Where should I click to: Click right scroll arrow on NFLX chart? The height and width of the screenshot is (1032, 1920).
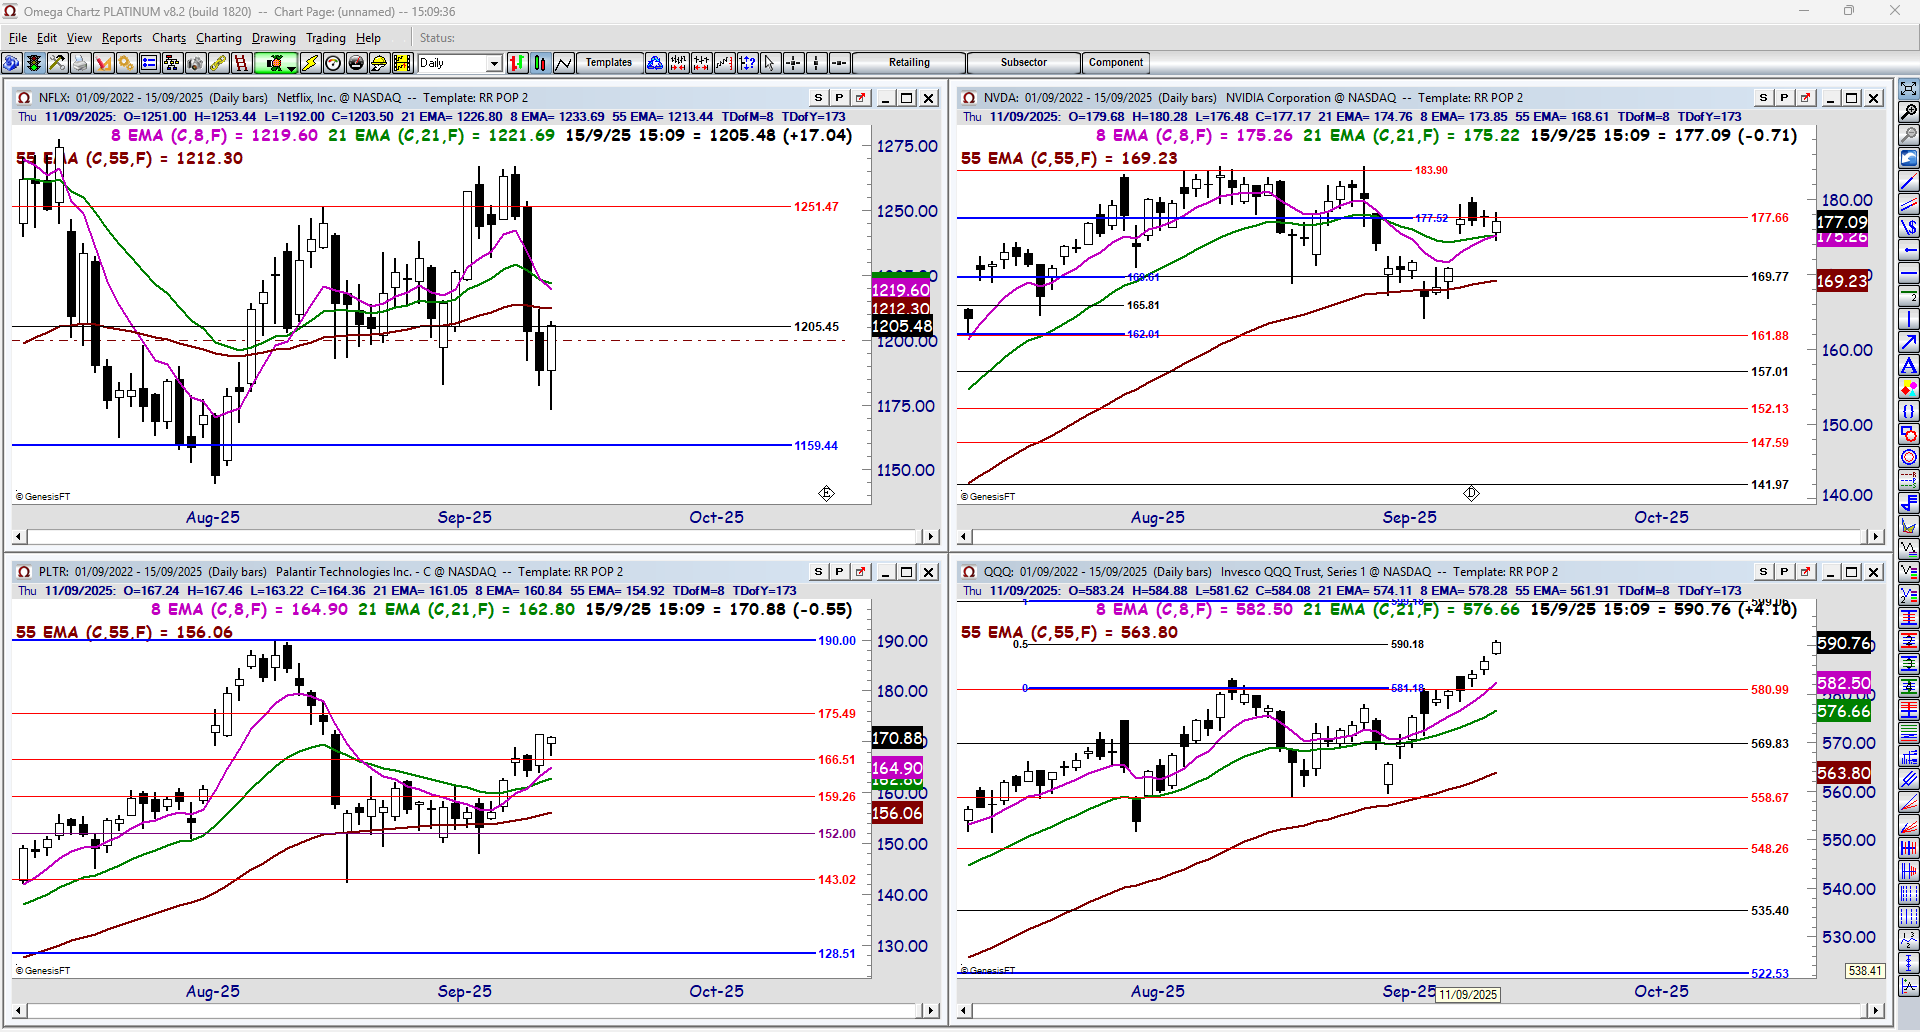coord(931,537)
